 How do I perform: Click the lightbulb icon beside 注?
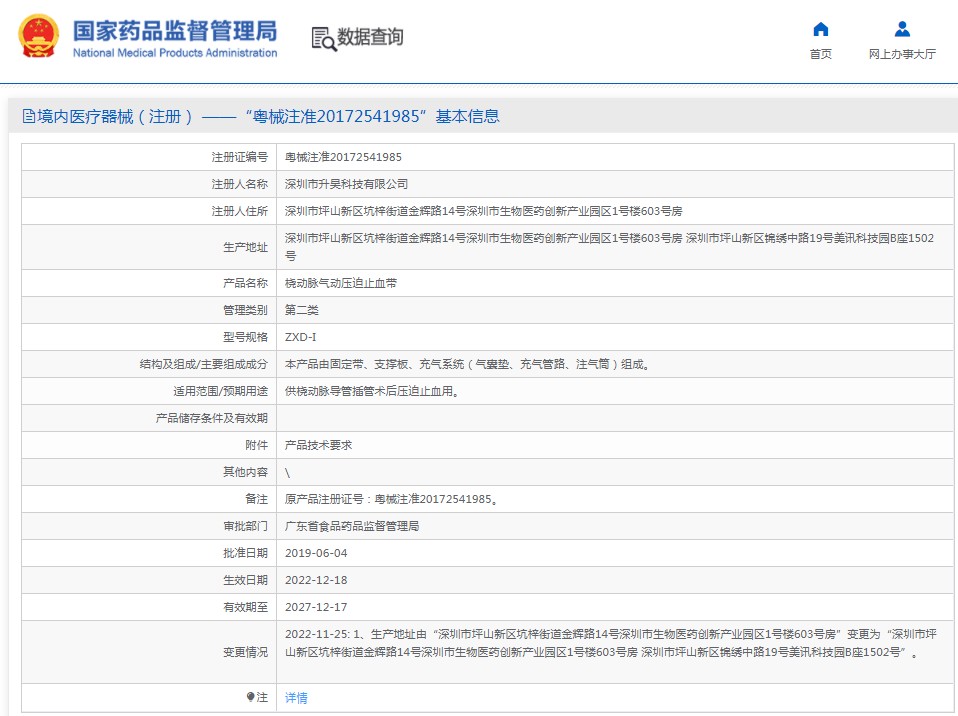(x=250, y=697)
